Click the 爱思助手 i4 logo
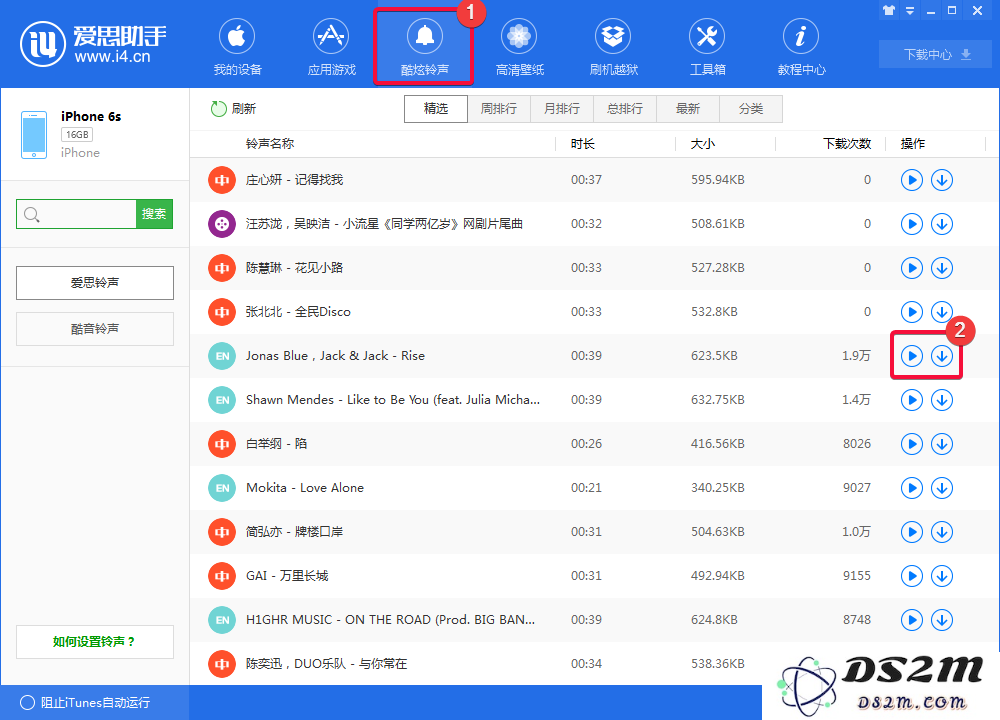Screen dimensions: 1000x720 [93, 44]
